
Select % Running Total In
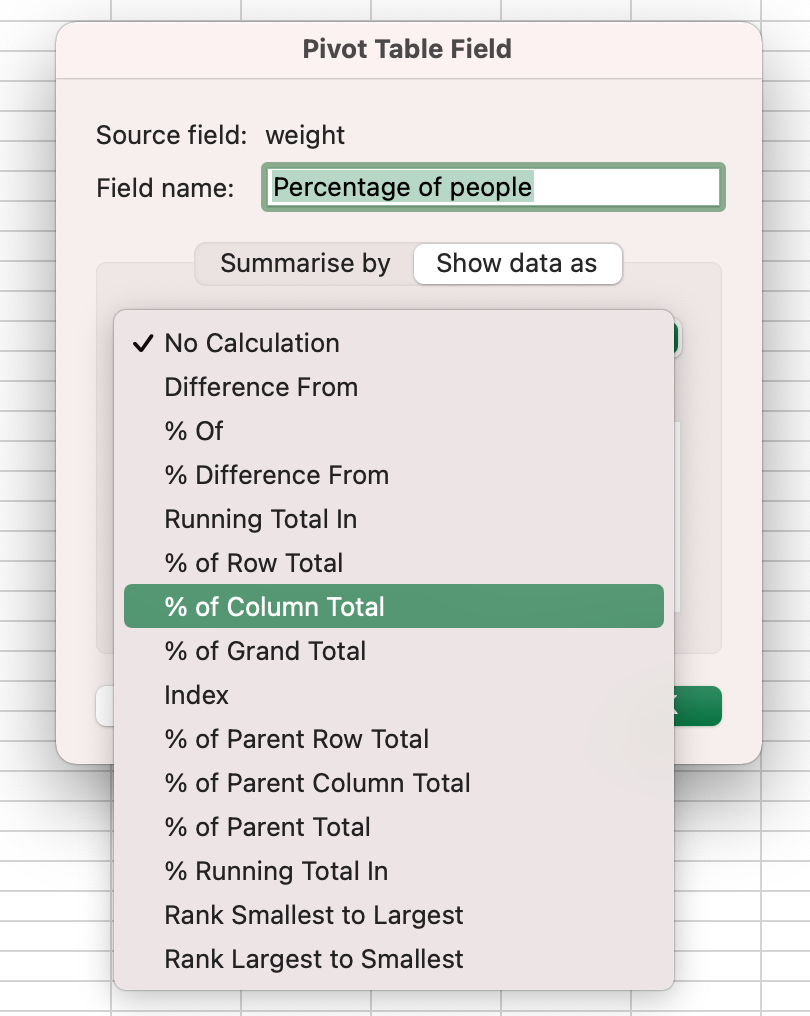coord(276,871)
